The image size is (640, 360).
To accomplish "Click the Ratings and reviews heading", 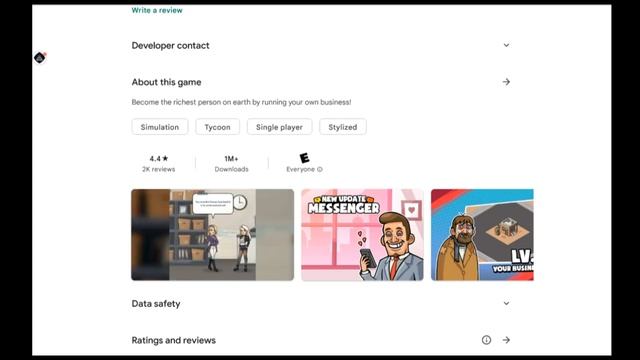I will pyautogui.click(x=173, y=340).
